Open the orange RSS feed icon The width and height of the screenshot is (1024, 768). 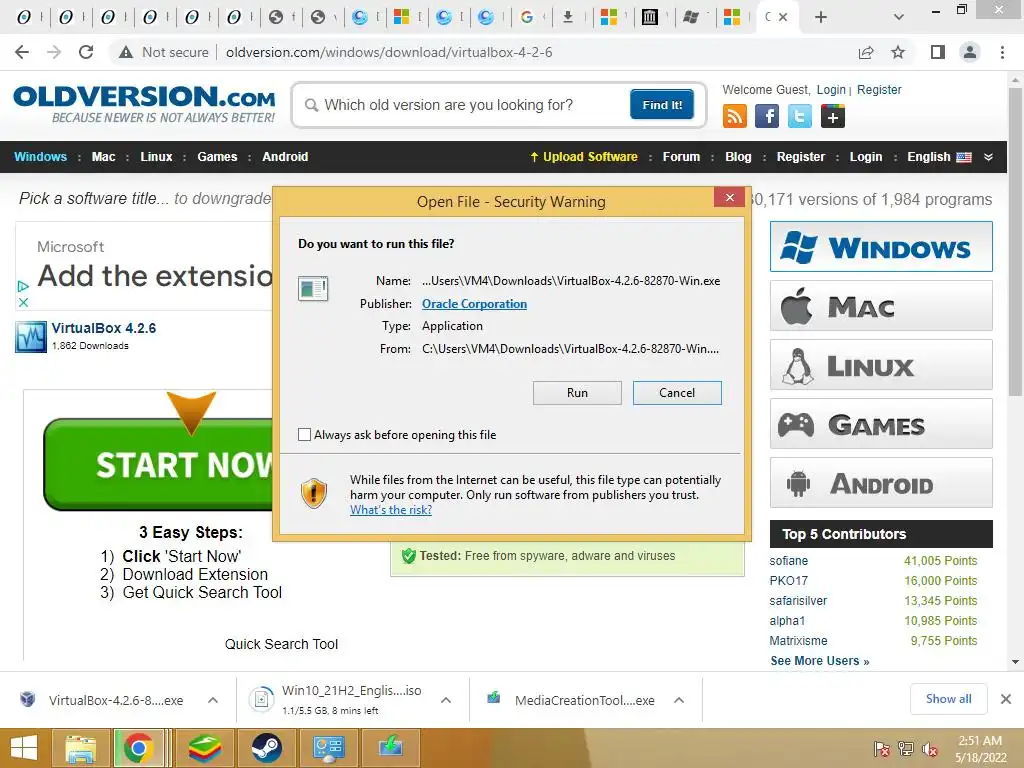tap(735, 116)
